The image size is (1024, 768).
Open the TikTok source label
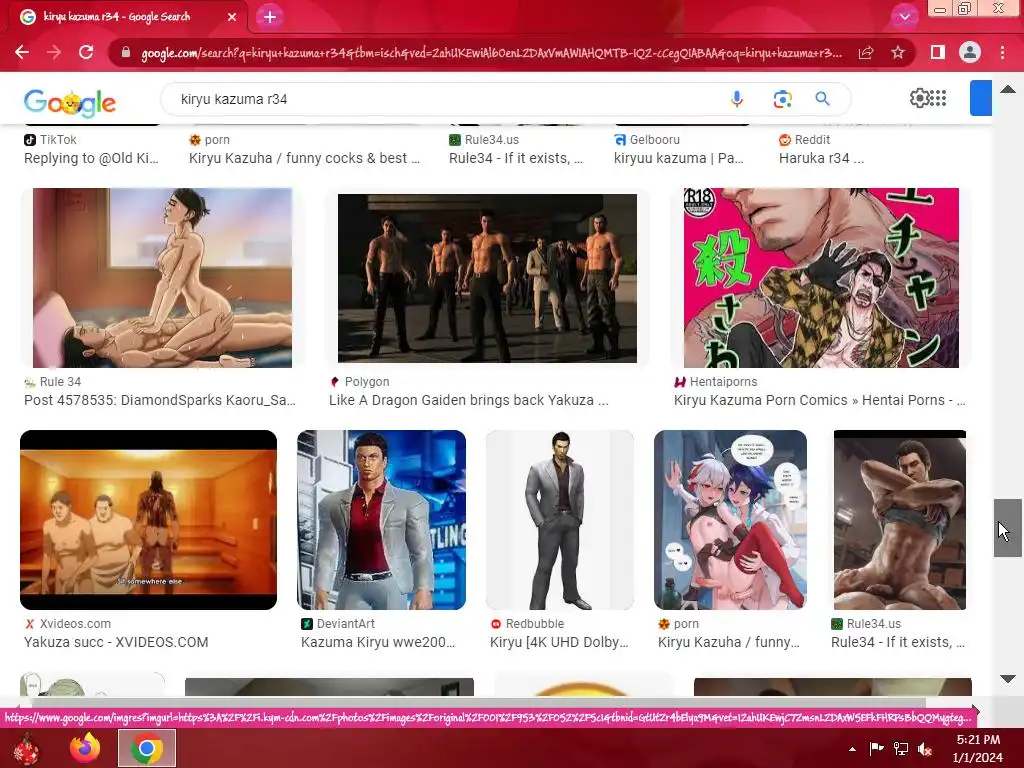click(x=58, y=140)
